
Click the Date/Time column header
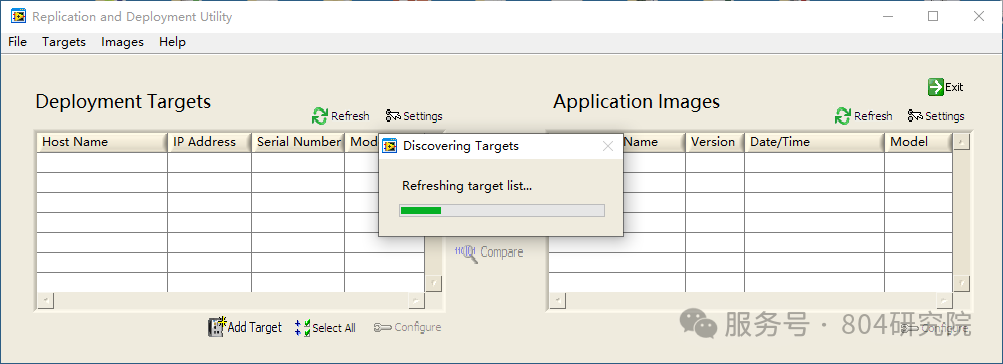[814, 142]
